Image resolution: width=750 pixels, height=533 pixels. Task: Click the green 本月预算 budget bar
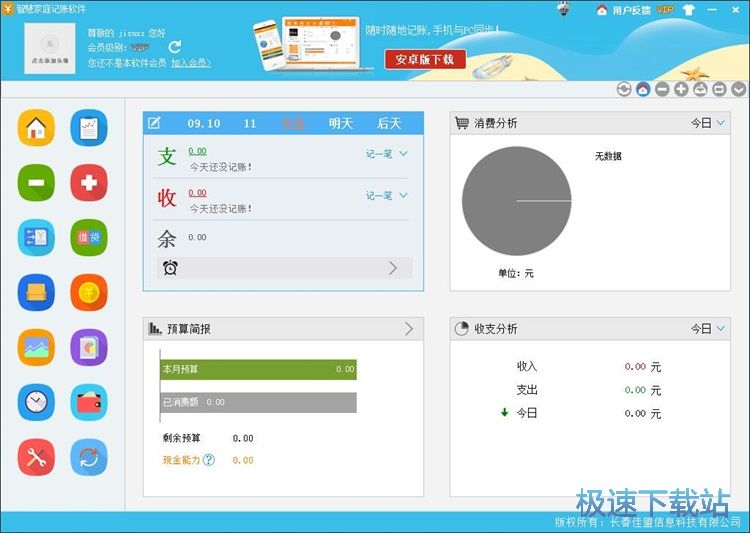pos(258,369)
